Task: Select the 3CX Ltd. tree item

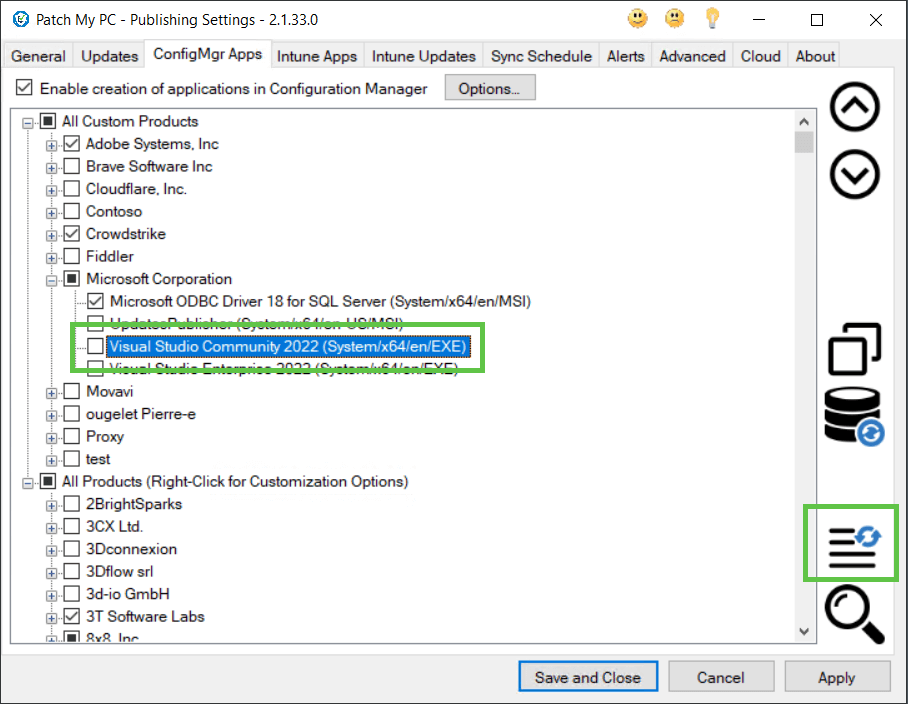Action: click(114, 526)
